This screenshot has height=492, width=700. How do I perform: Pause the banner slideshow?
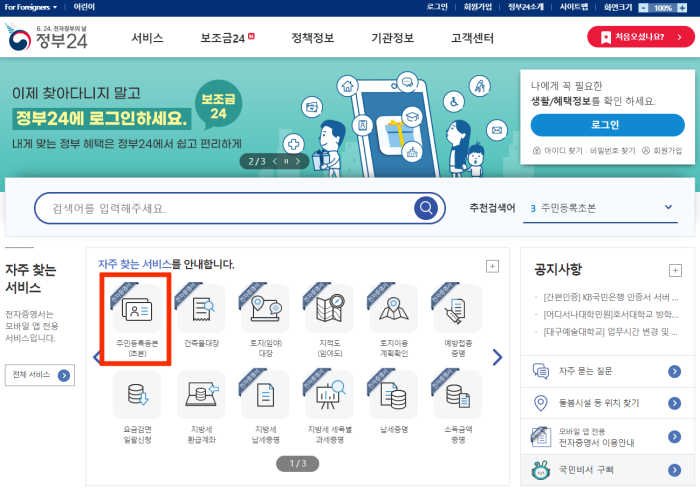pos(286,161)
